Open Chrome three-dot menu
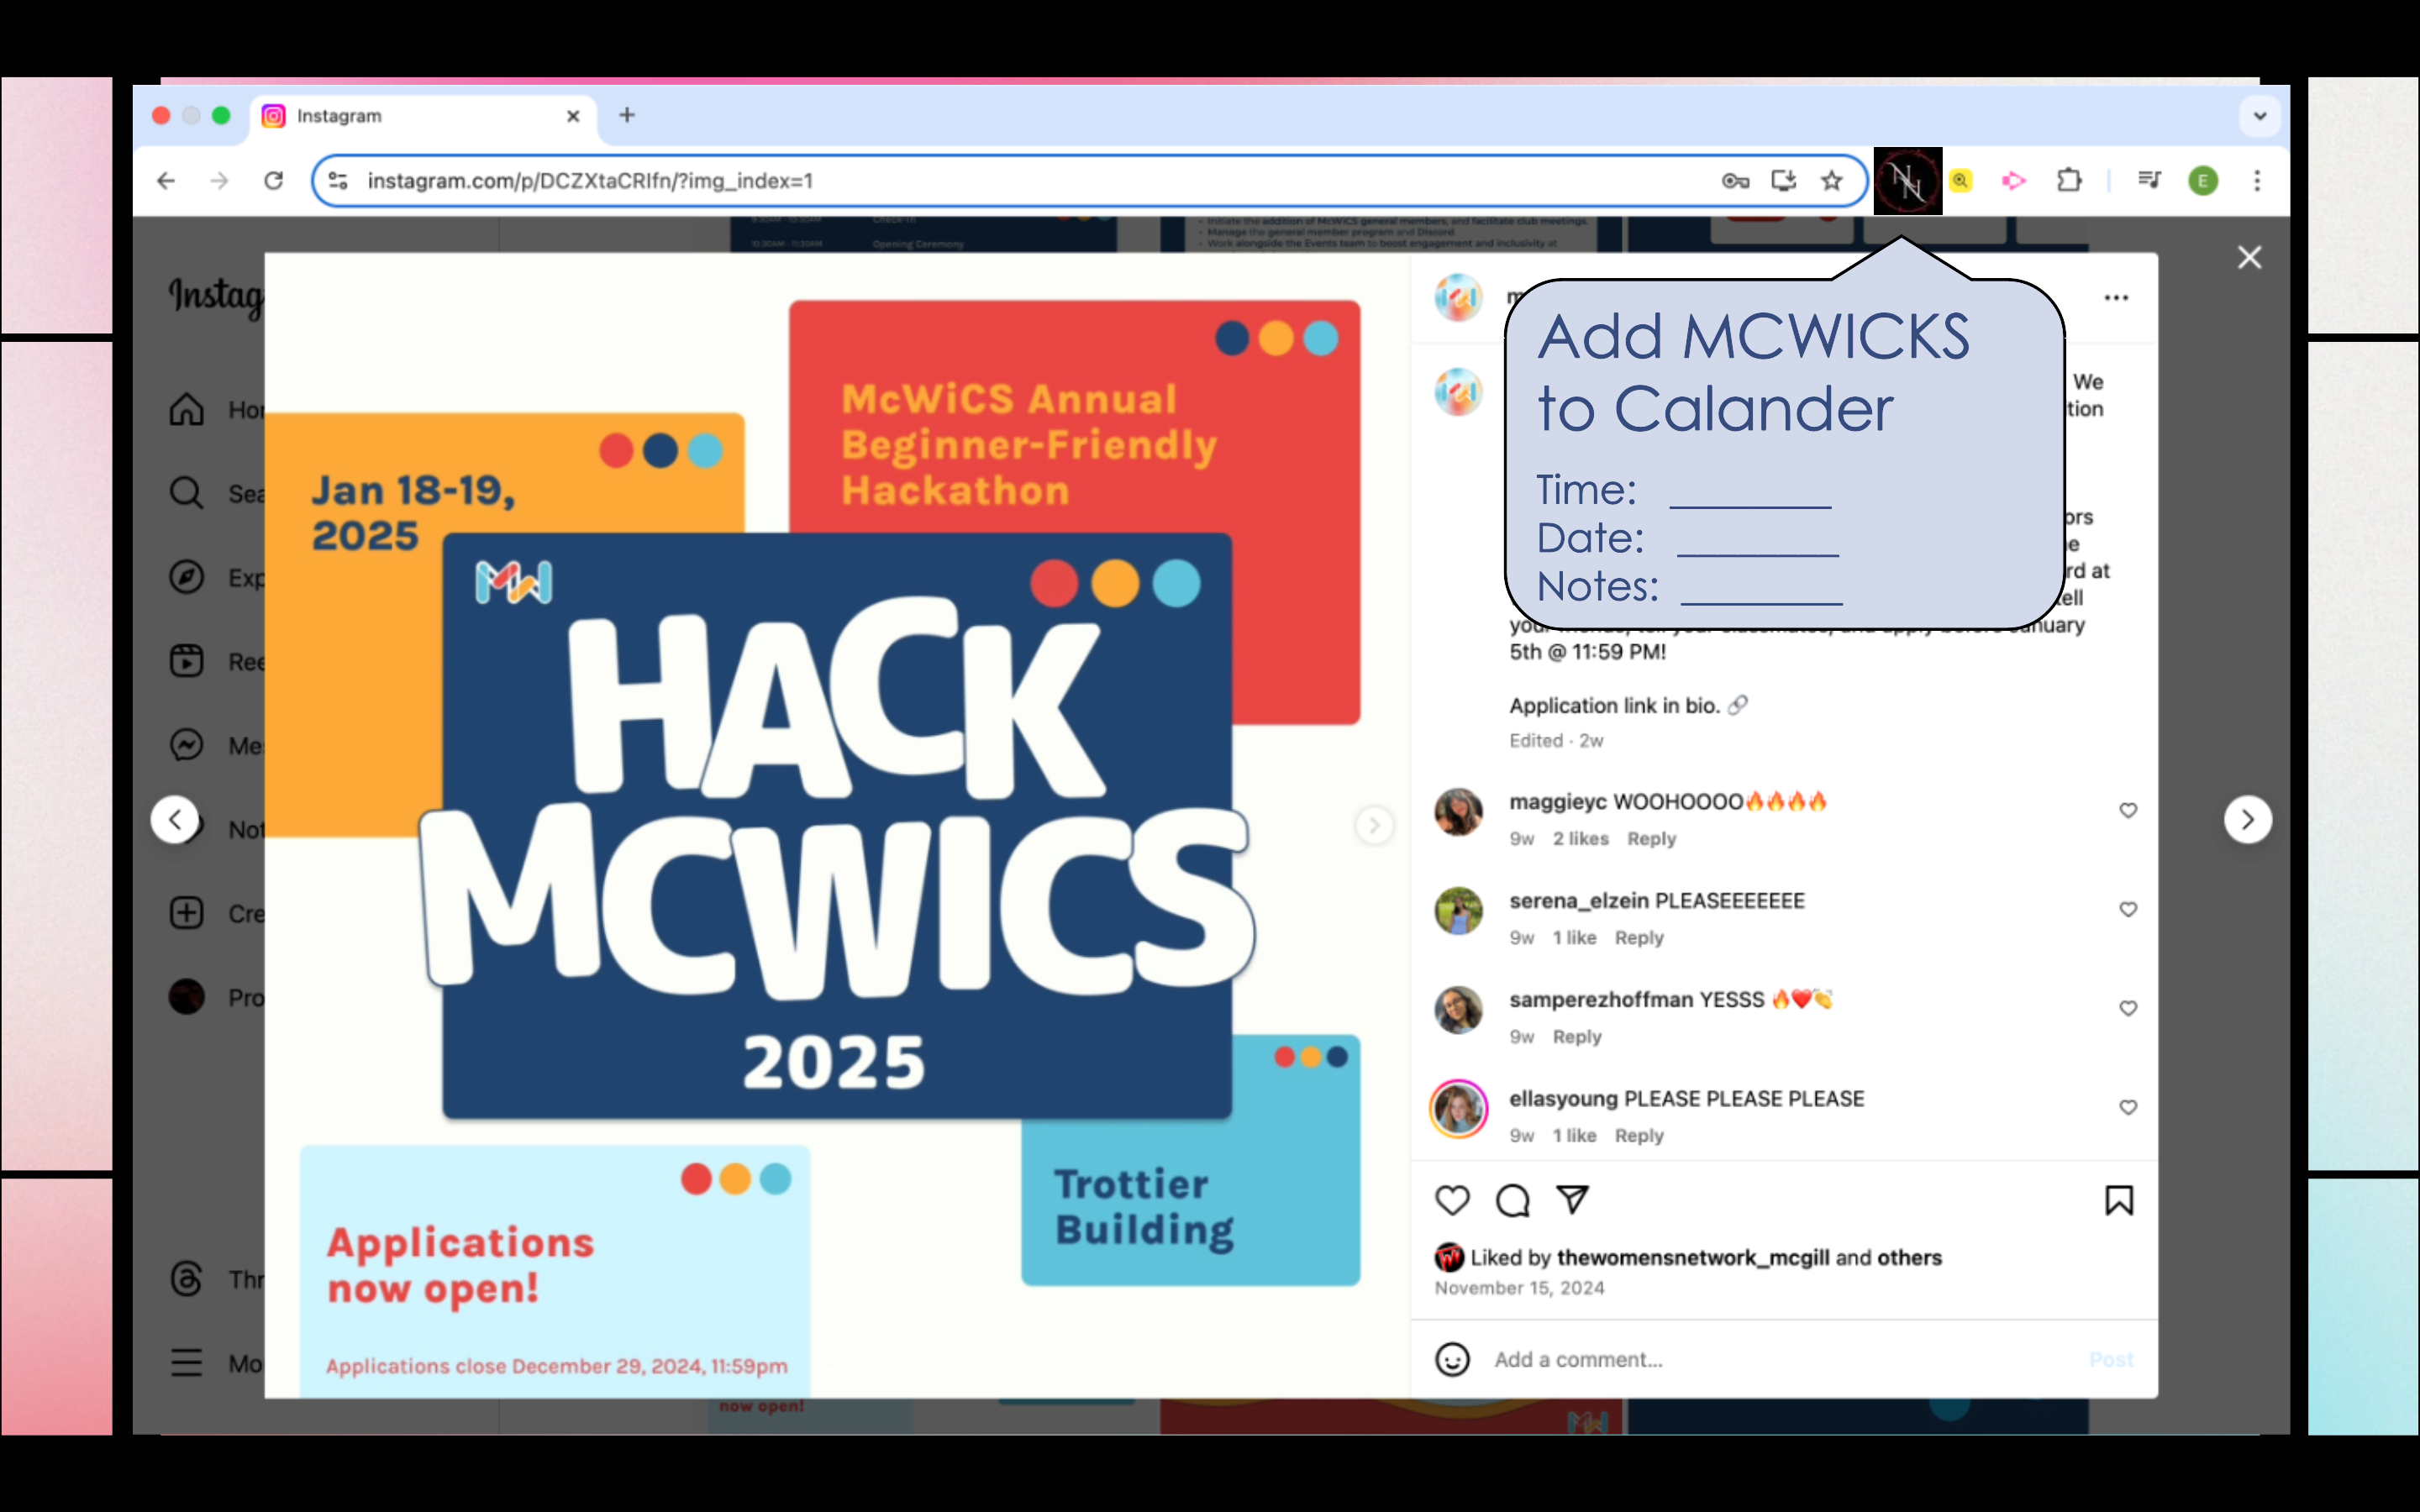Image resolution: width=2420 pixels, height=1512 pixels. point(2257,181)
